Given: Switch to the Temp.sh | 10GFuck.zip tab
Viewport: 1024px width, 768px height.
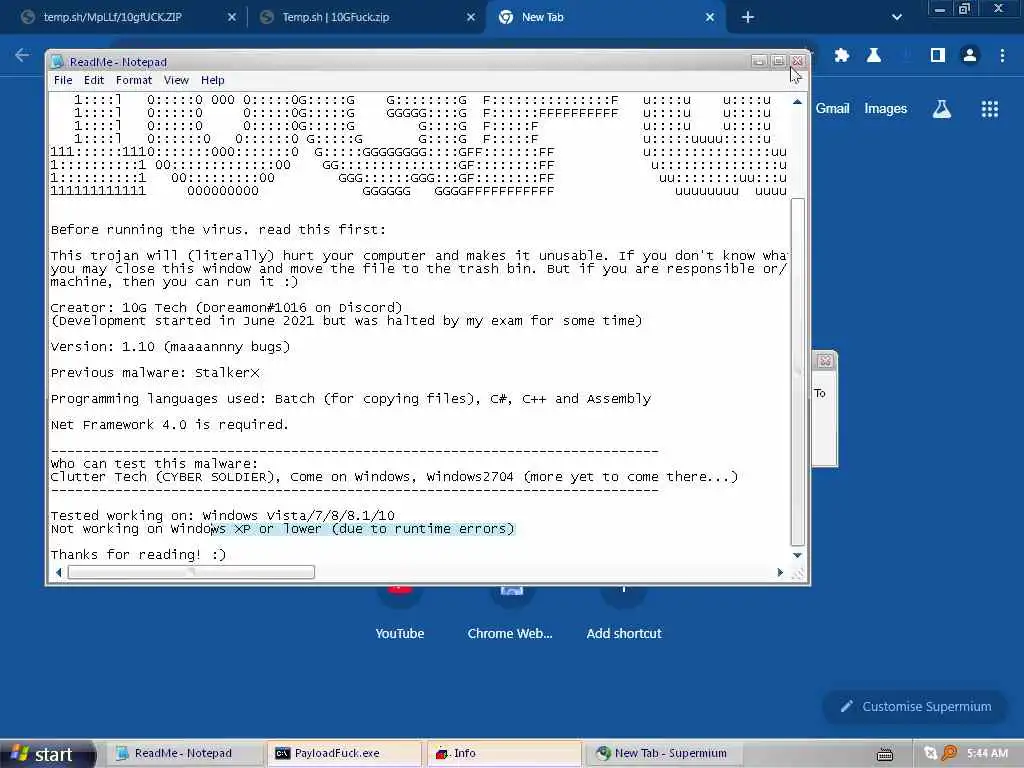Looking at the screenshot, I should (x=336, y=18).
